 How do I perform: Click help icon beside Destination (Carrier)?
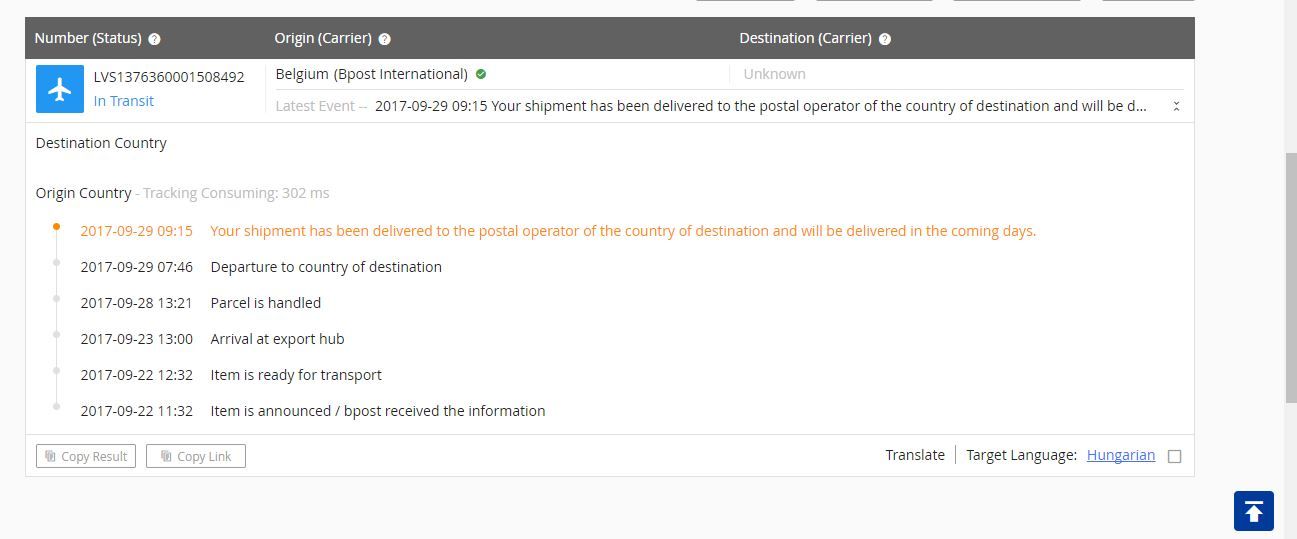tap(885, 39)
